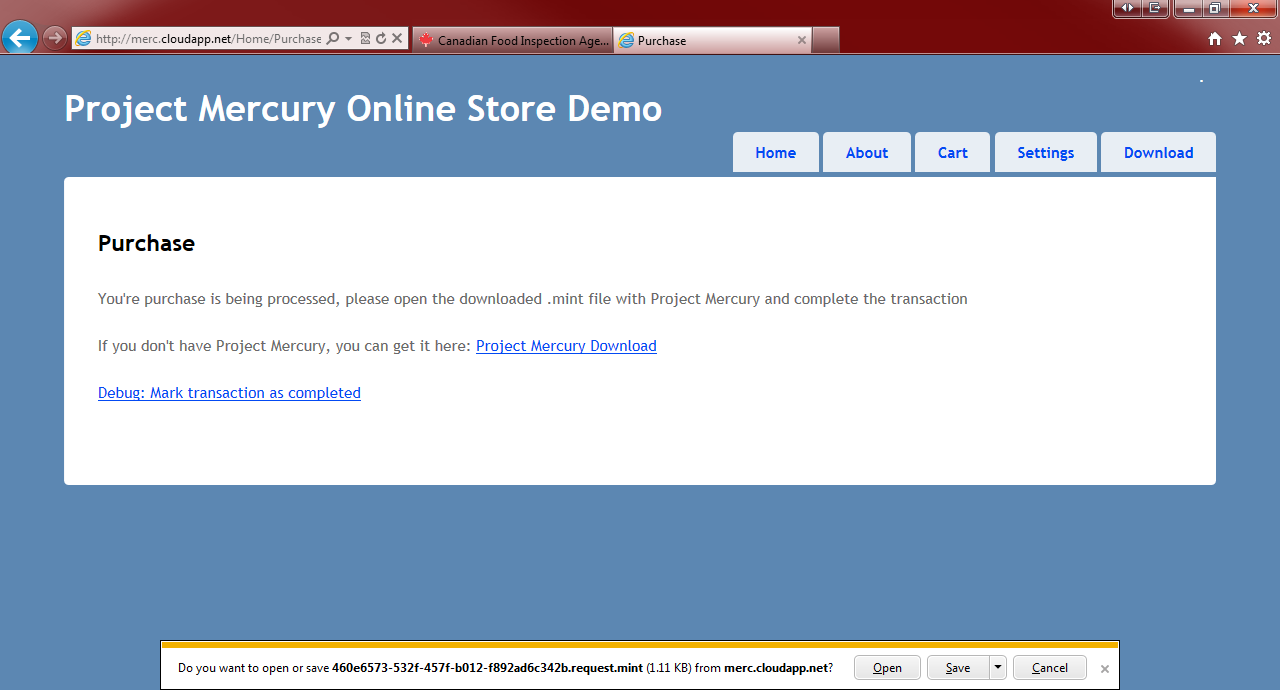This screenshot has width=1280, height=690.
Task: Click the Project Mercury Online Store Demo title
Action: 363,109
